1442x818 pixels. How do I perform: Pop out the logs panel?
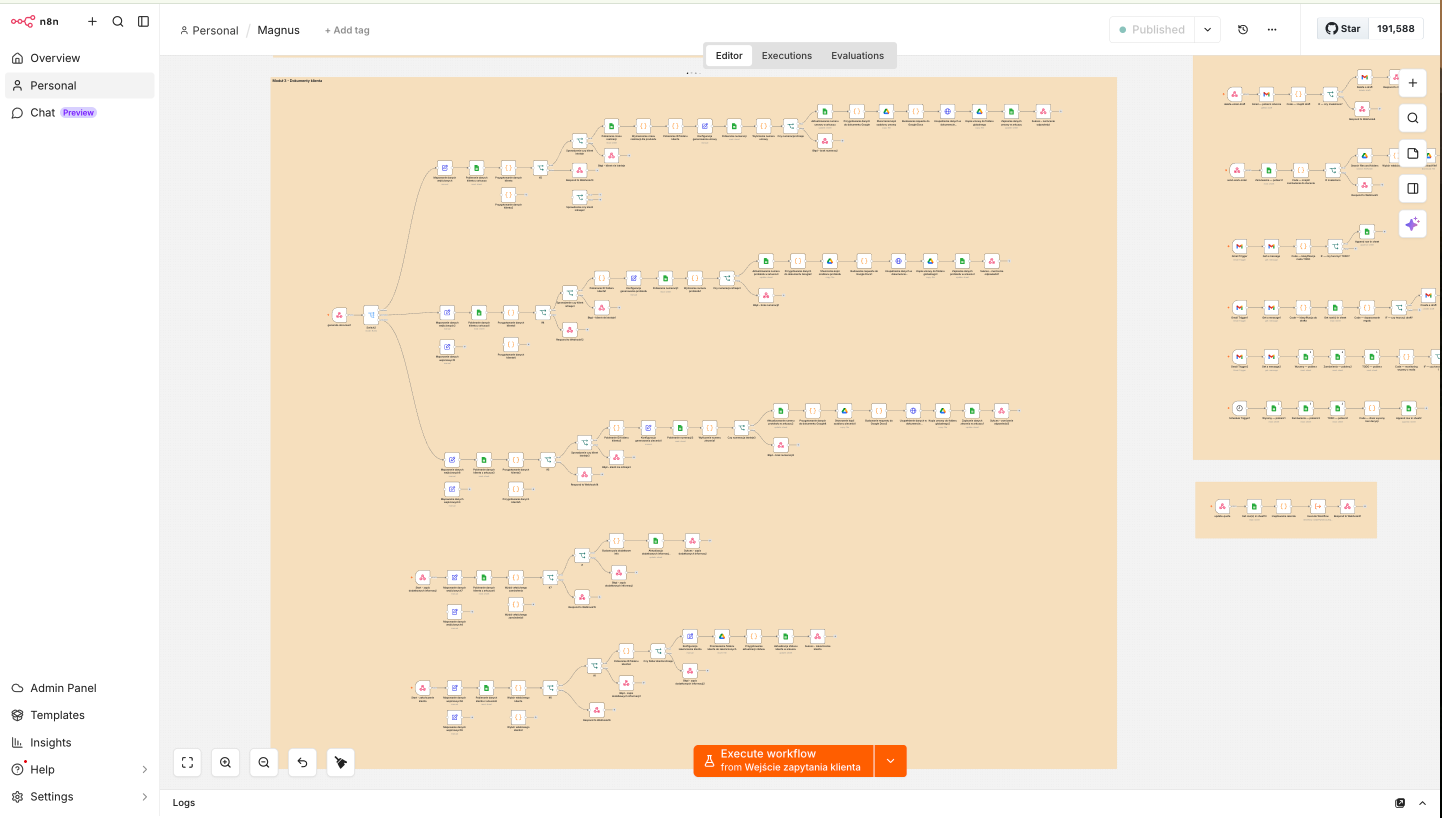coord(1400,803)
